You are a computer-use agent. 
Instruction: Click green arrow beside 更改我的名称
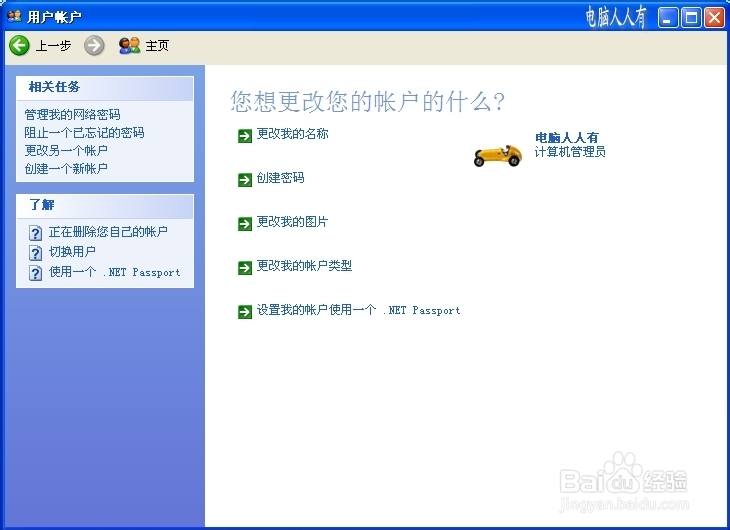point(245,136)
